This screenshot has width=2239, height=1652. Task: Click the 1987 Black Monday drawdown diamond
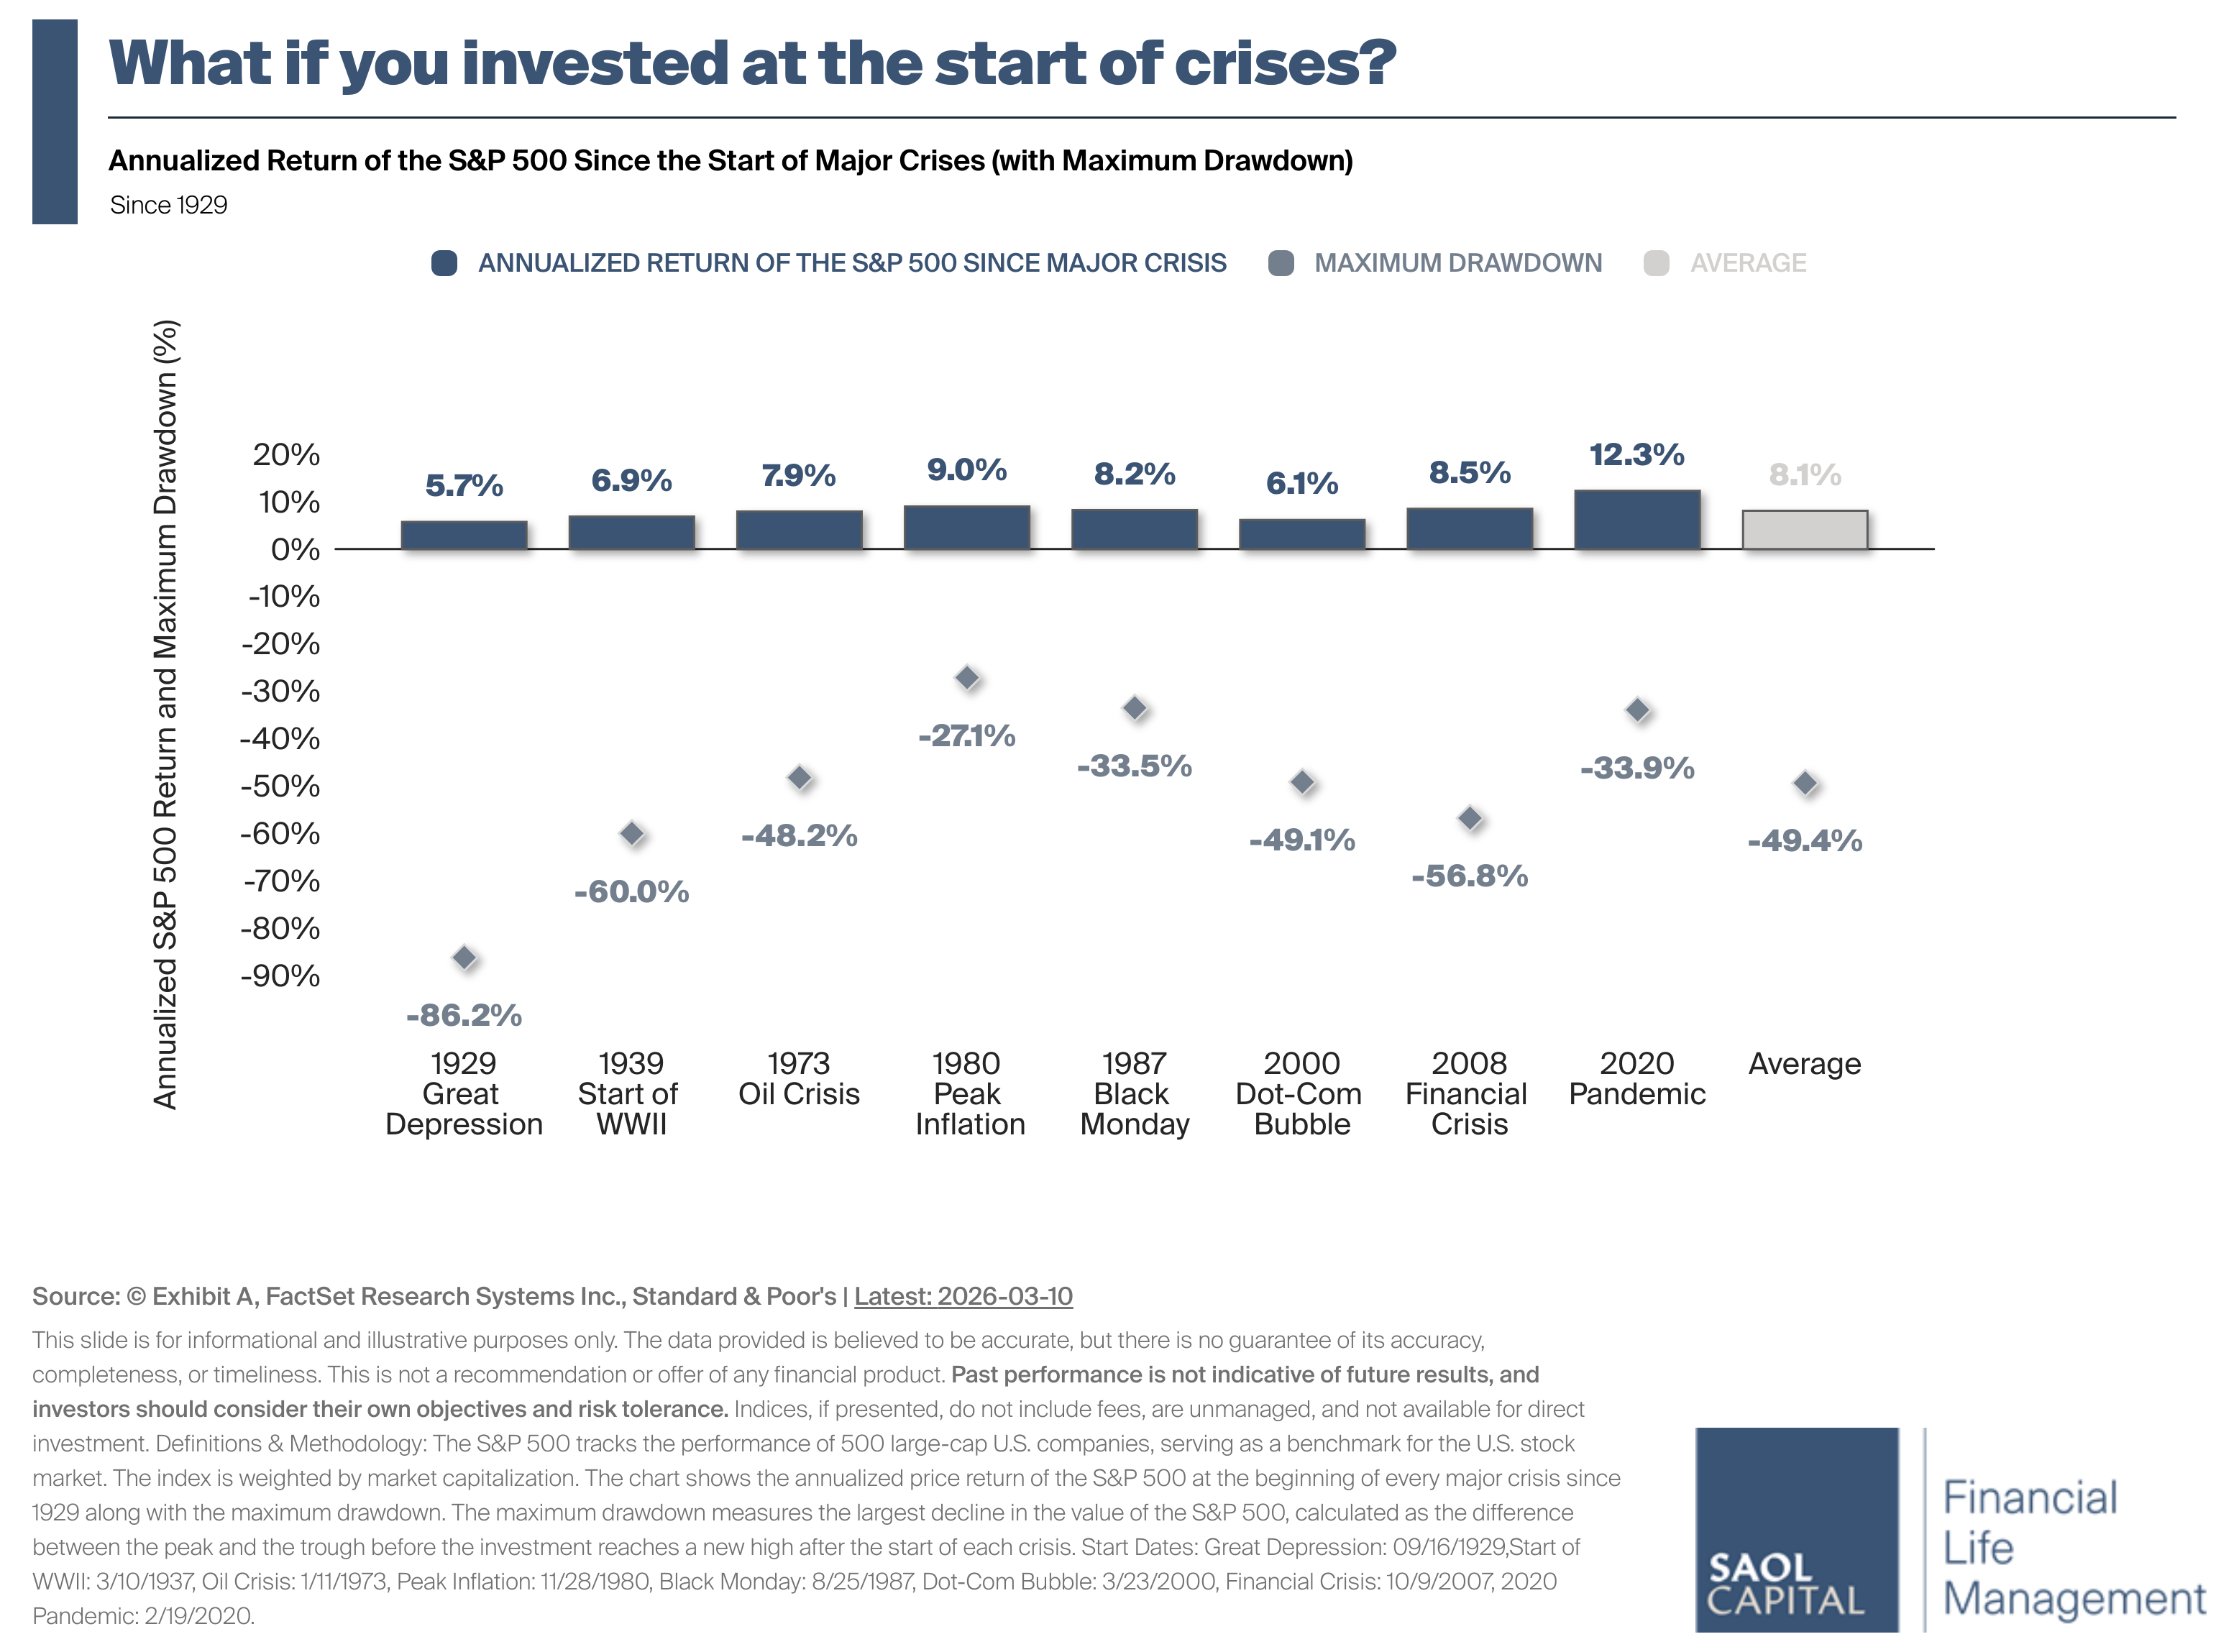click(x=1134, y=708)
